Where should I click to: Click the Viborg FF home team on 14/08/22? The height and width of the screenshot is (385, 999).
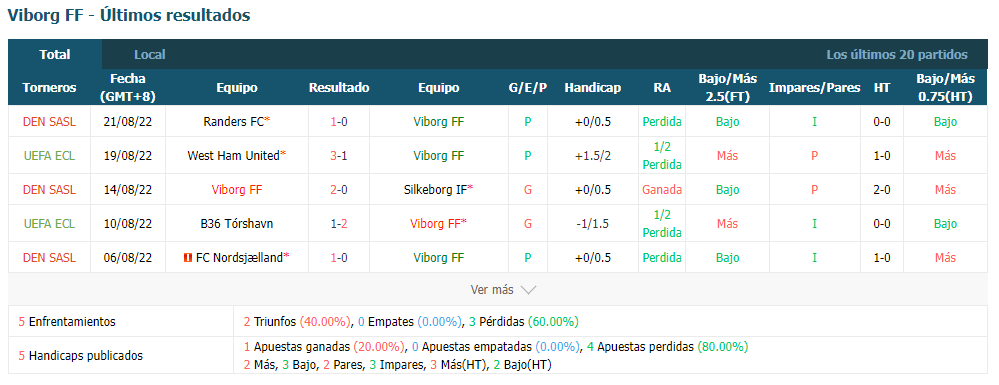coord(237,189)
